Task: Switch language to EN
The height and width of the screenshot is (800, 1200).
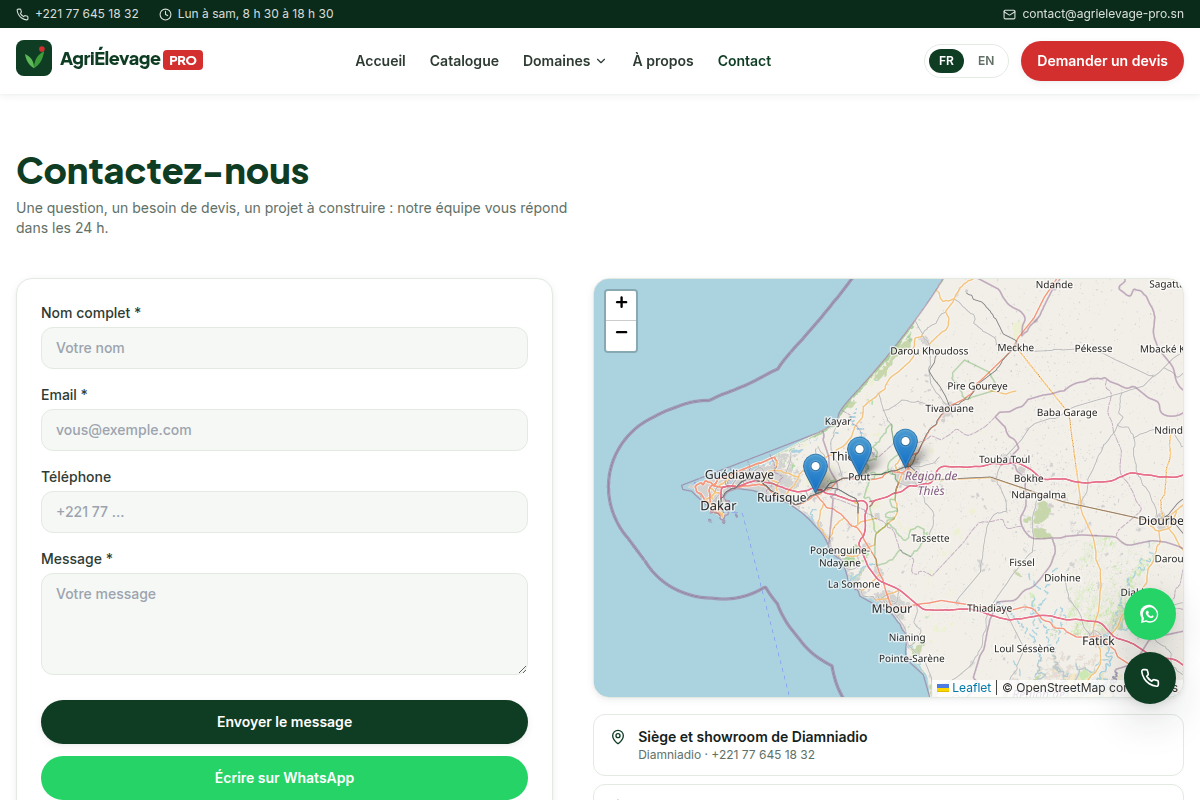Action: (x=986, y=61)
